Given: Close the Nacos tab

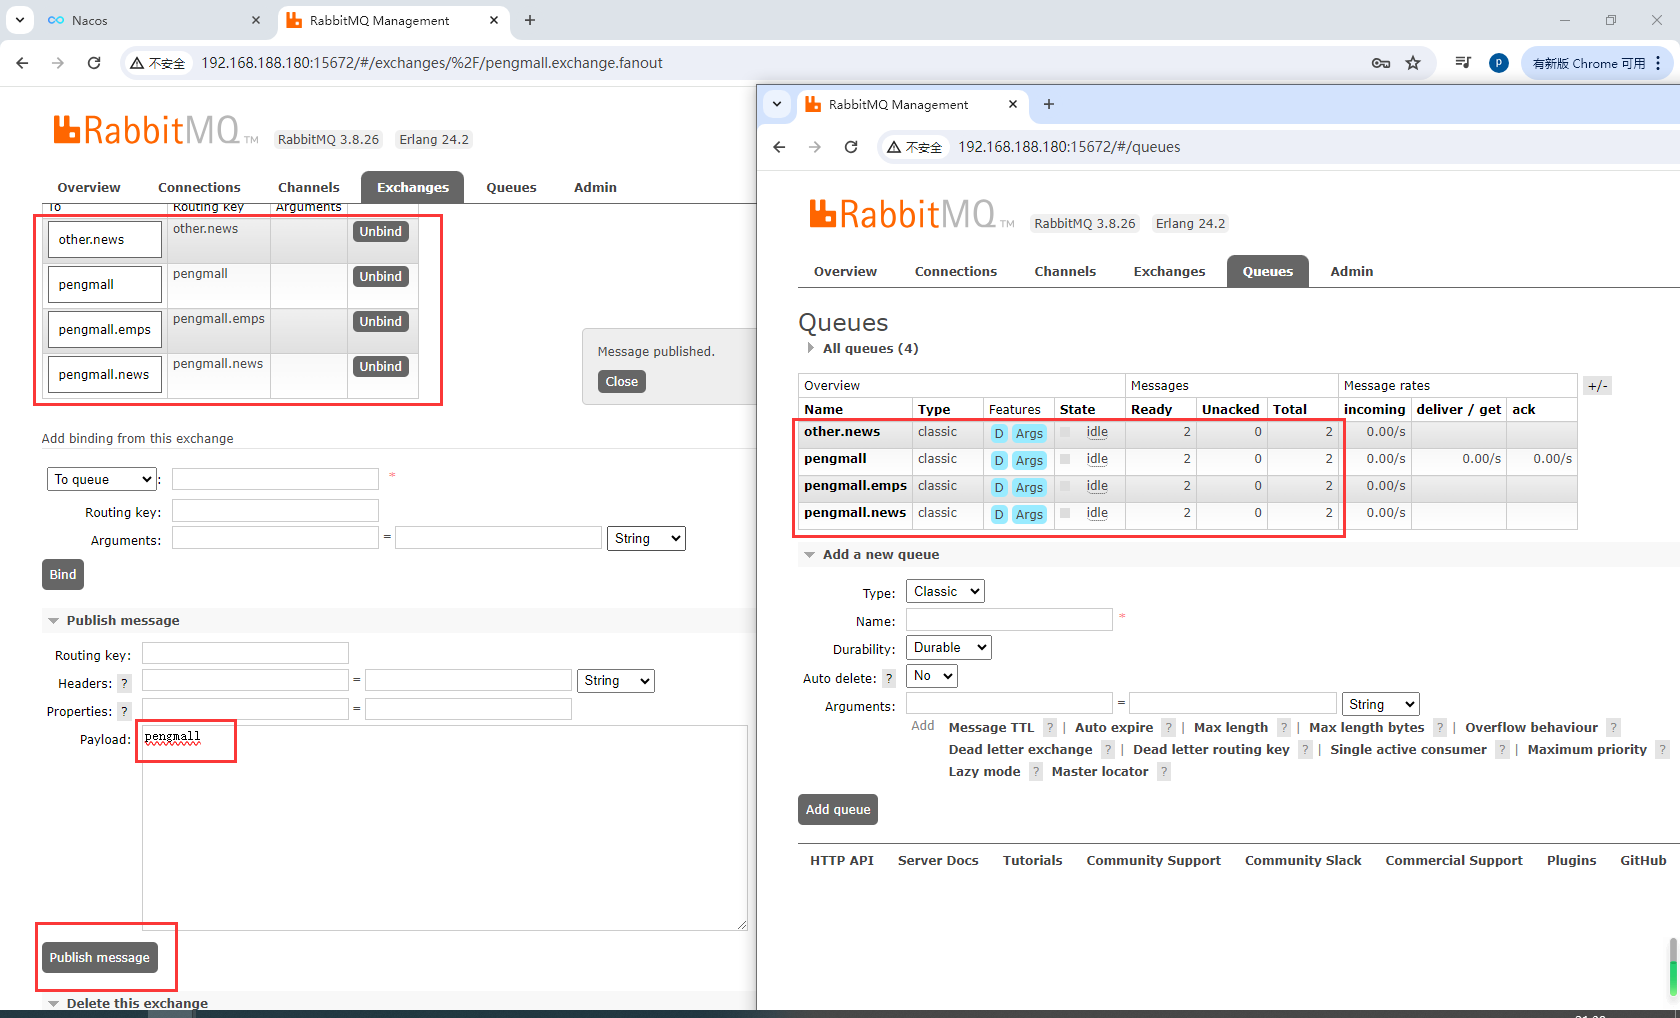Looking at the screenshot, I should [x=256, y=20].
